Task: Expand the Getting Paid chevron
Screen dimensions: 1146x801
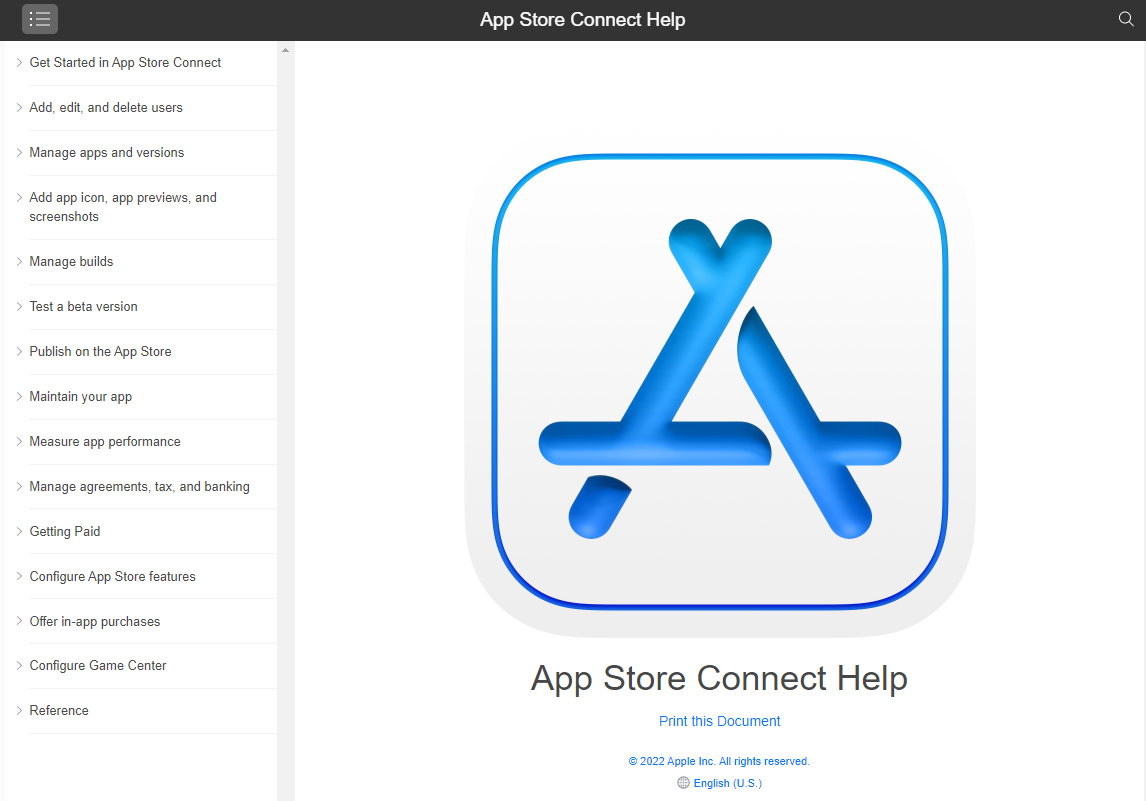Action: [x=19, y=531]
